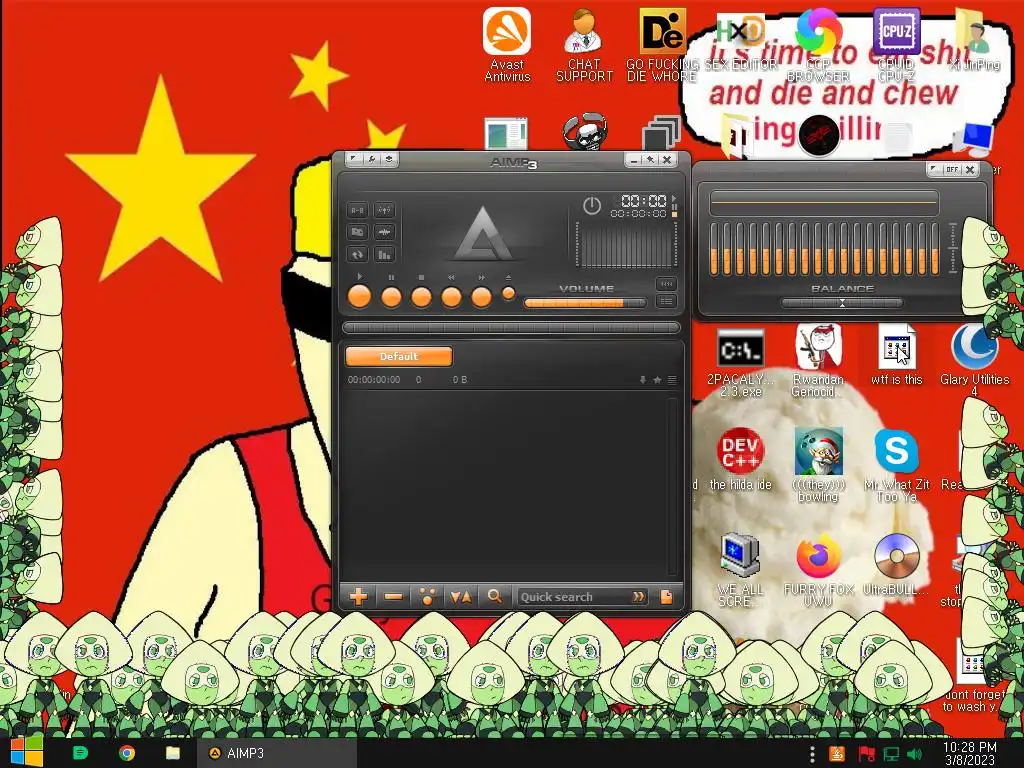Select the Default playlist tab
The image size is (1024, 768).
(x=398, y=357)
